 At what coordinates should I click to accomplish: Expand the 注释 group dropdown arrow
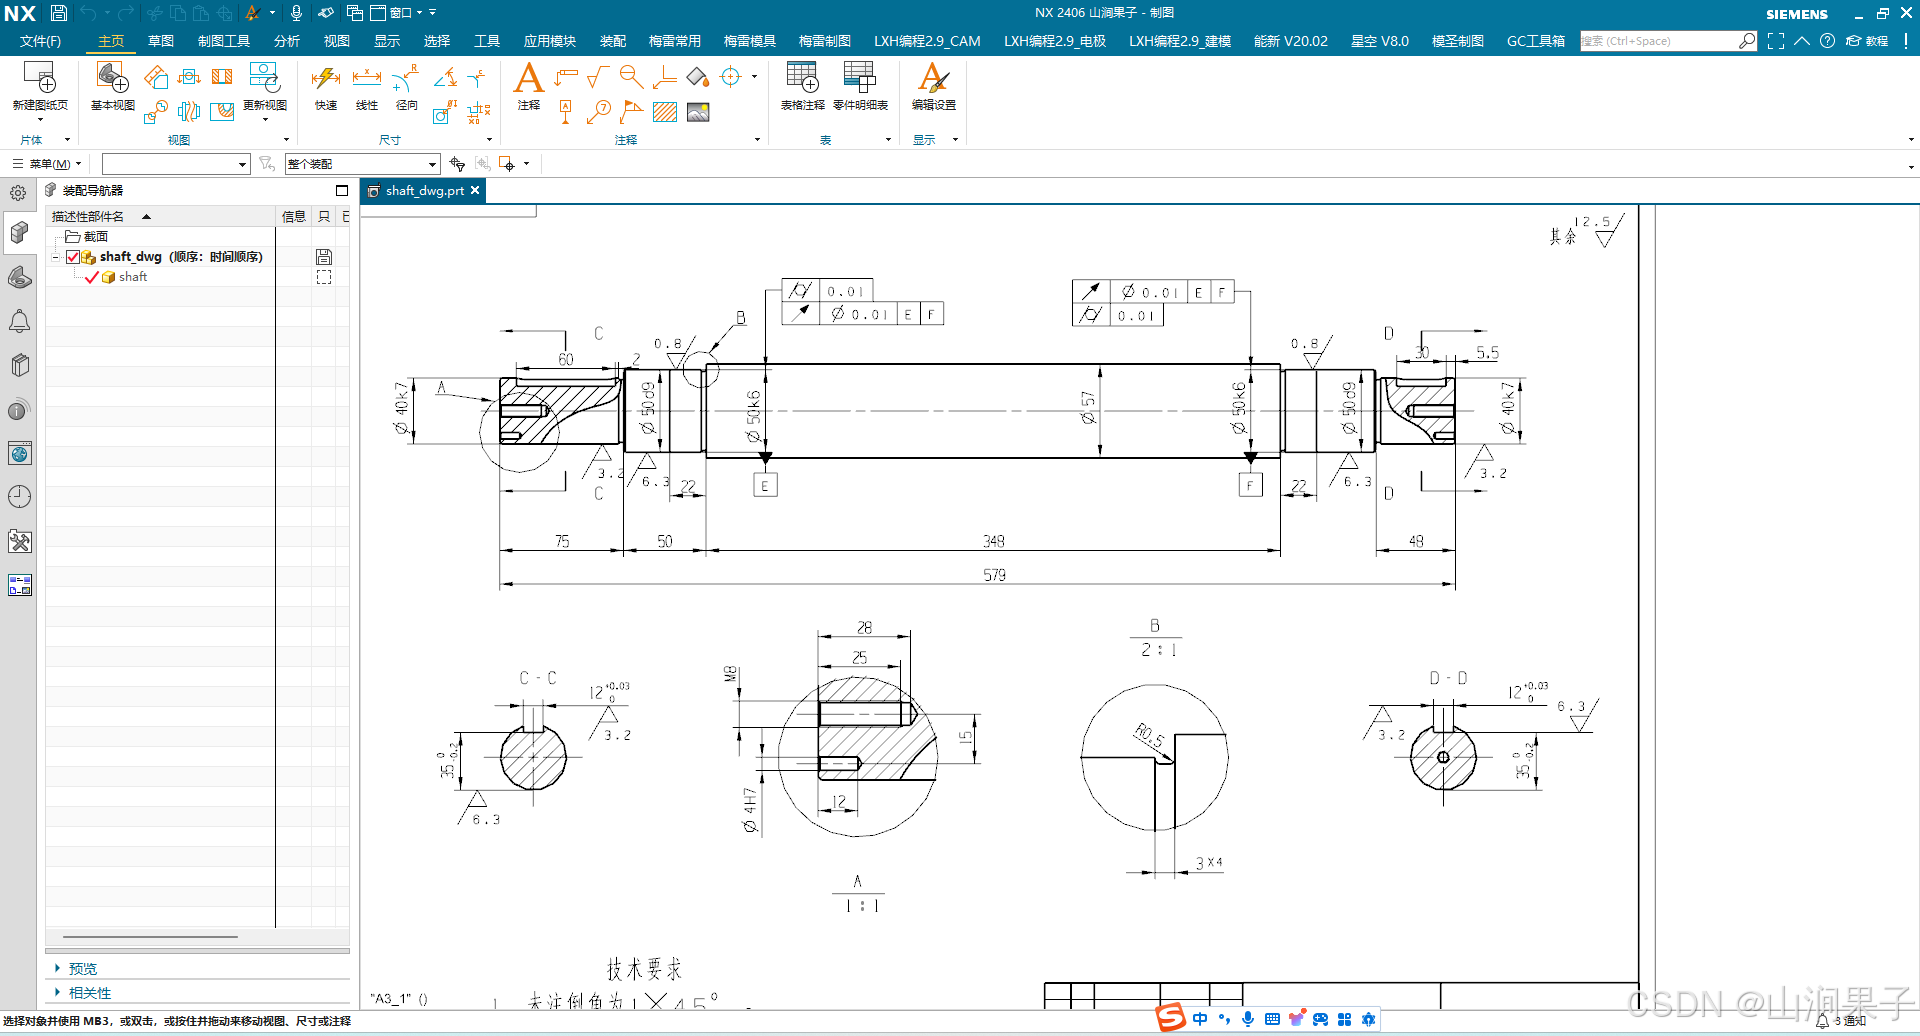[757, 140]
